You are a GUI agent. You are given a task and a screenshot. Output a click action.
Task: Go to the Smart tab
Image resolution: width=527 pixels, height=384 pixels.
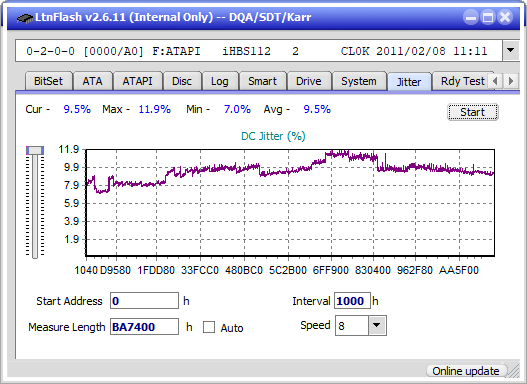(x=262, y=81)
